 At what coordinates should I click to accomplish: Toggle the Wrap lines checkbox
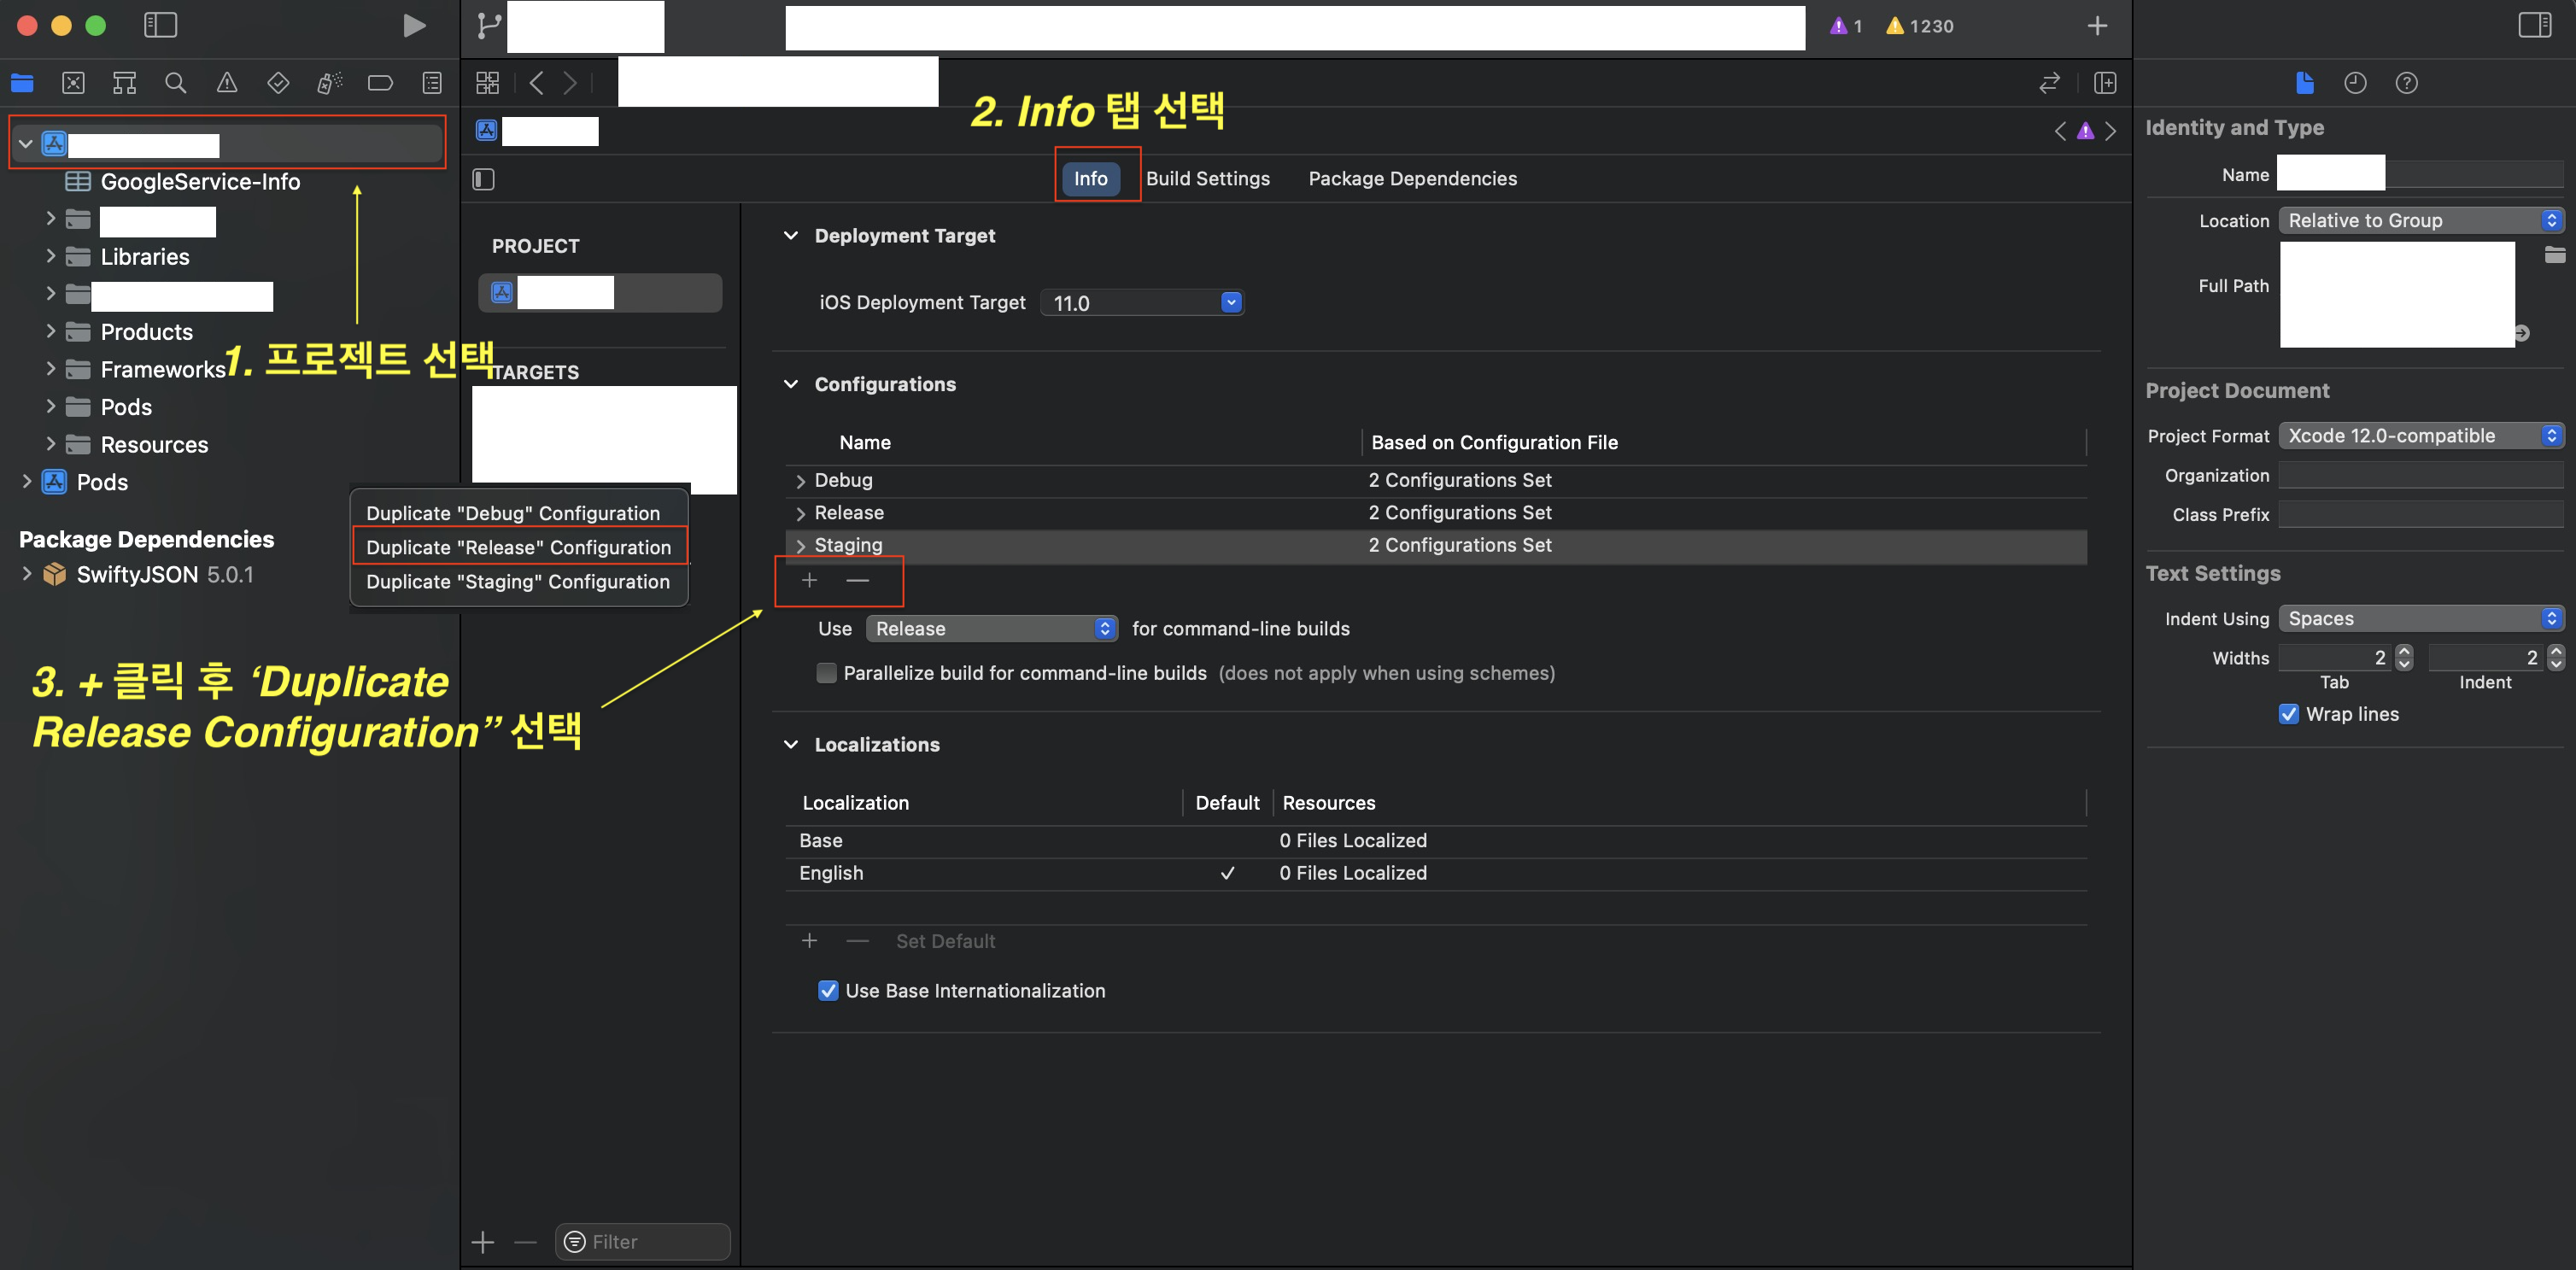coord(2288,714)
